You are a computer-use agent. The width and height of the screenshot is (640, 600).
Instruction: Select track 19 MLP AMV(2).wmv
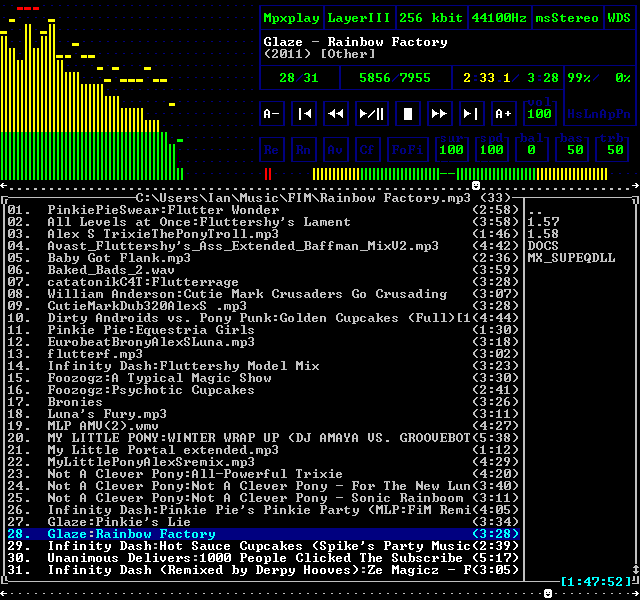tap(263, 426)
